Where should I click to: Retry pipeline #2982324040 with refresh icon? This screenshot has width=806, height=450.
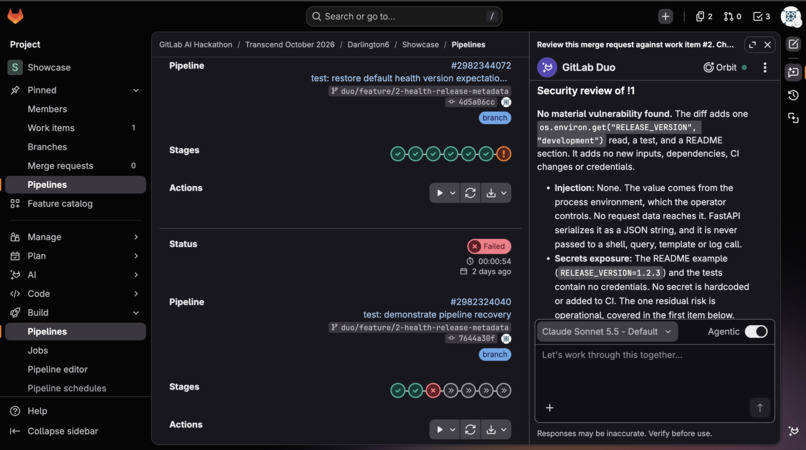[x=470, y=429]
